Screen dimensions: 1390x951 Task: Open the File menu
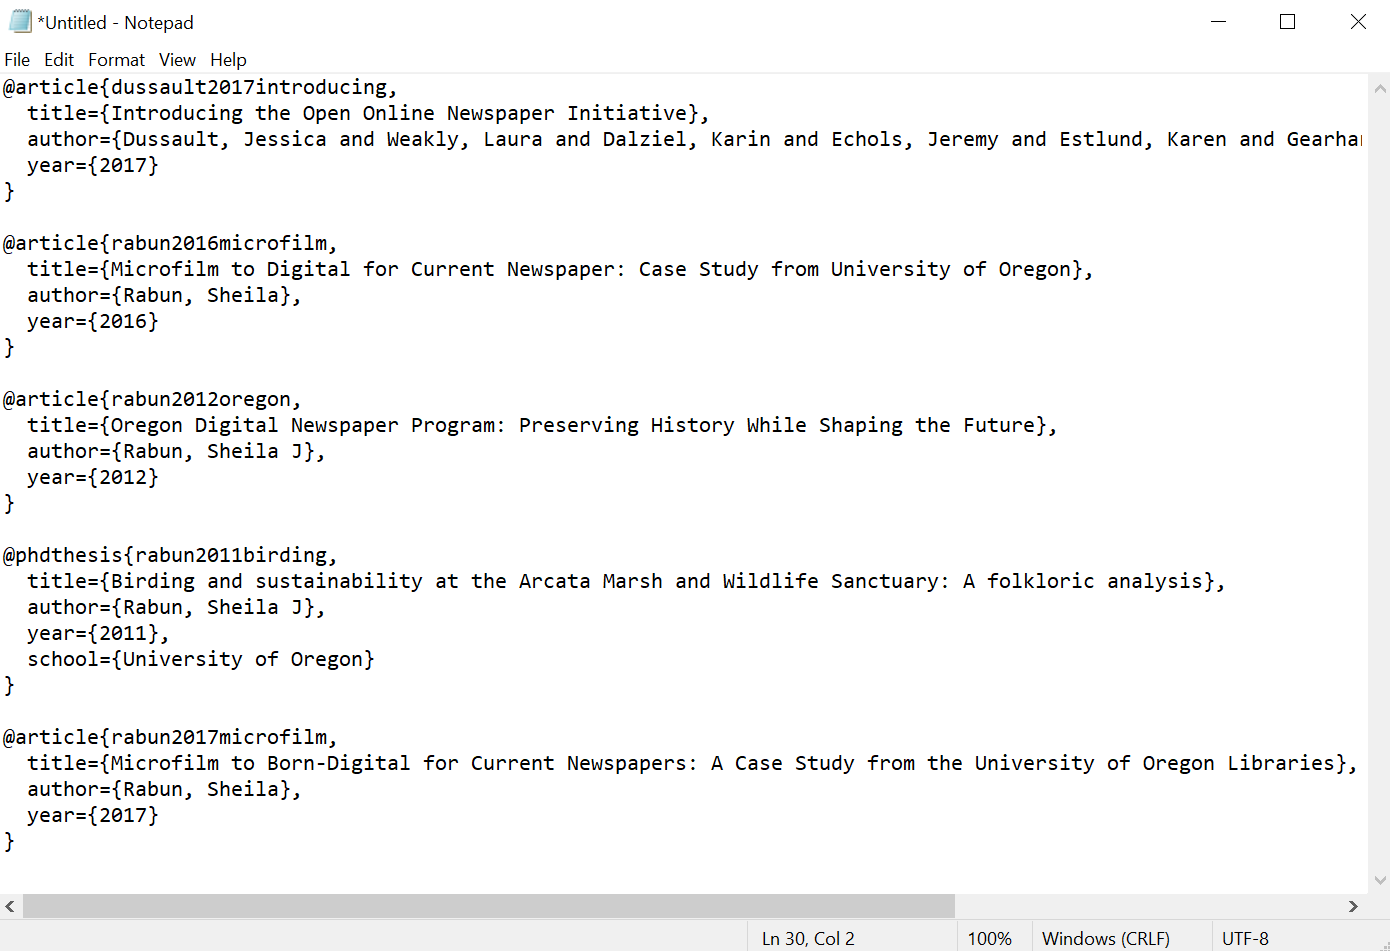pos(17,60)
